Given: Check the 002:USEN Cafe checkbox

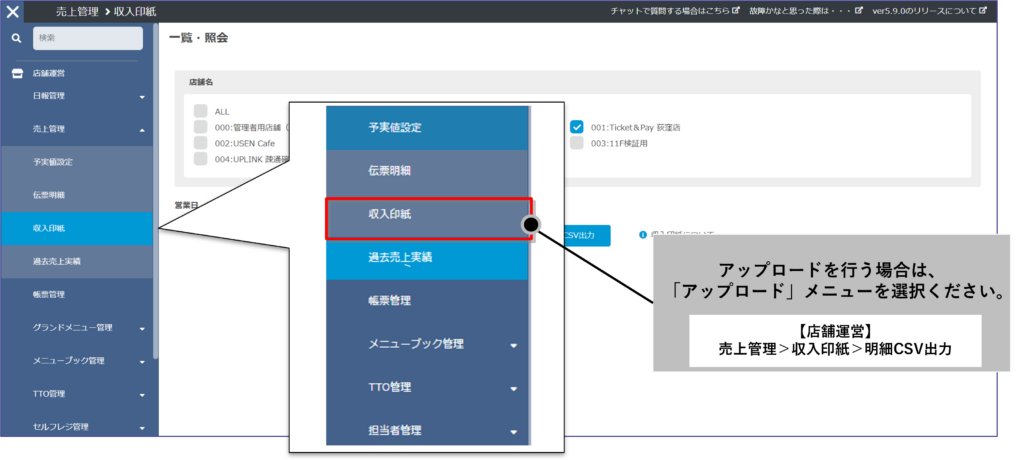Looking at the screenshot, I should tap(200, 142).
